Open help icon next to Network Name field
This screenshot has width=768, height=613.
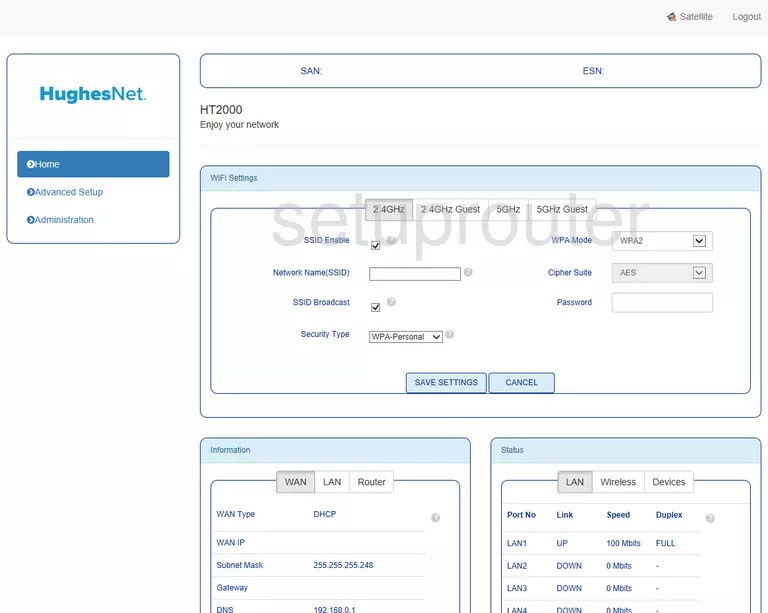coord(468,272)
